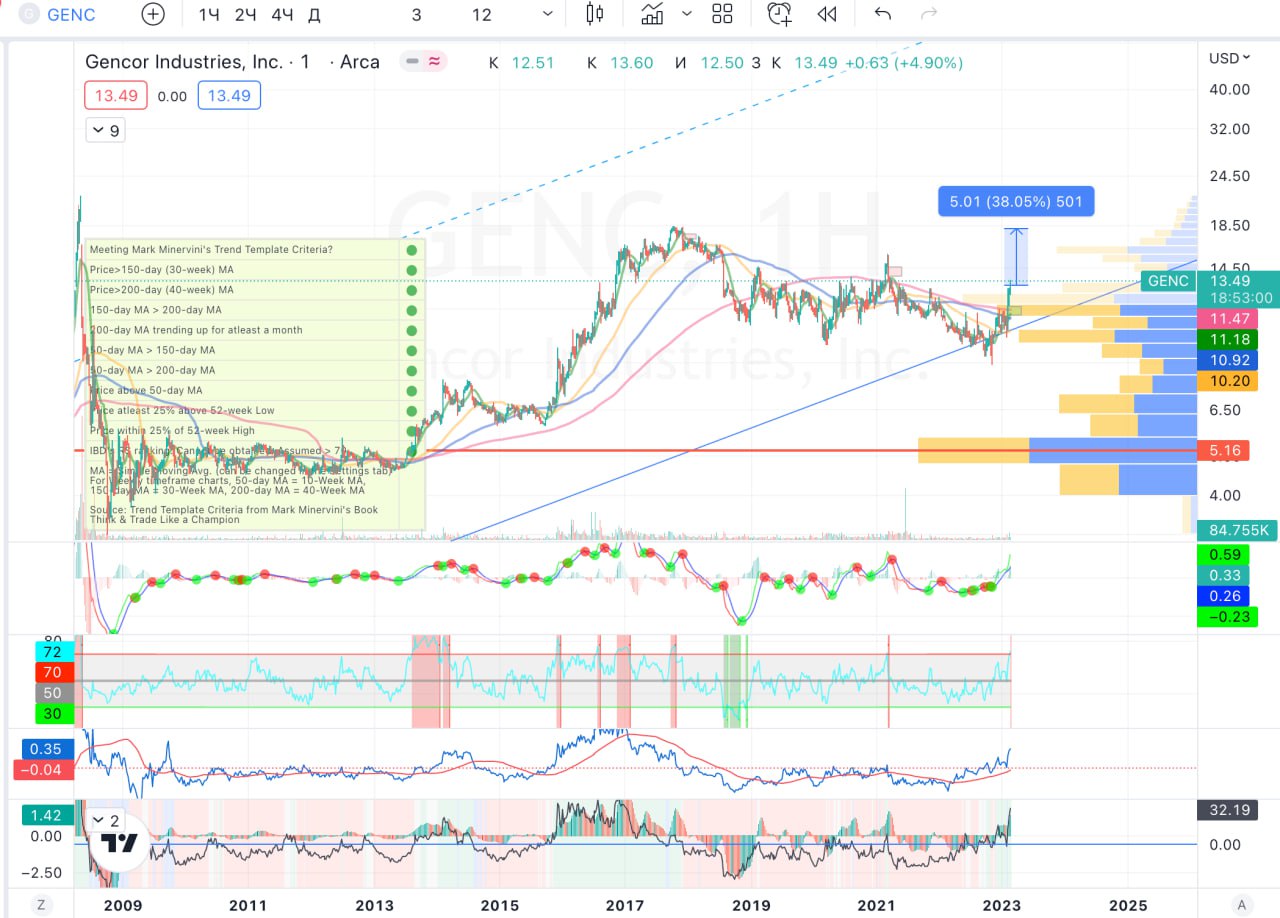Click the GENC price label on scale

(x=1167, y=281)
